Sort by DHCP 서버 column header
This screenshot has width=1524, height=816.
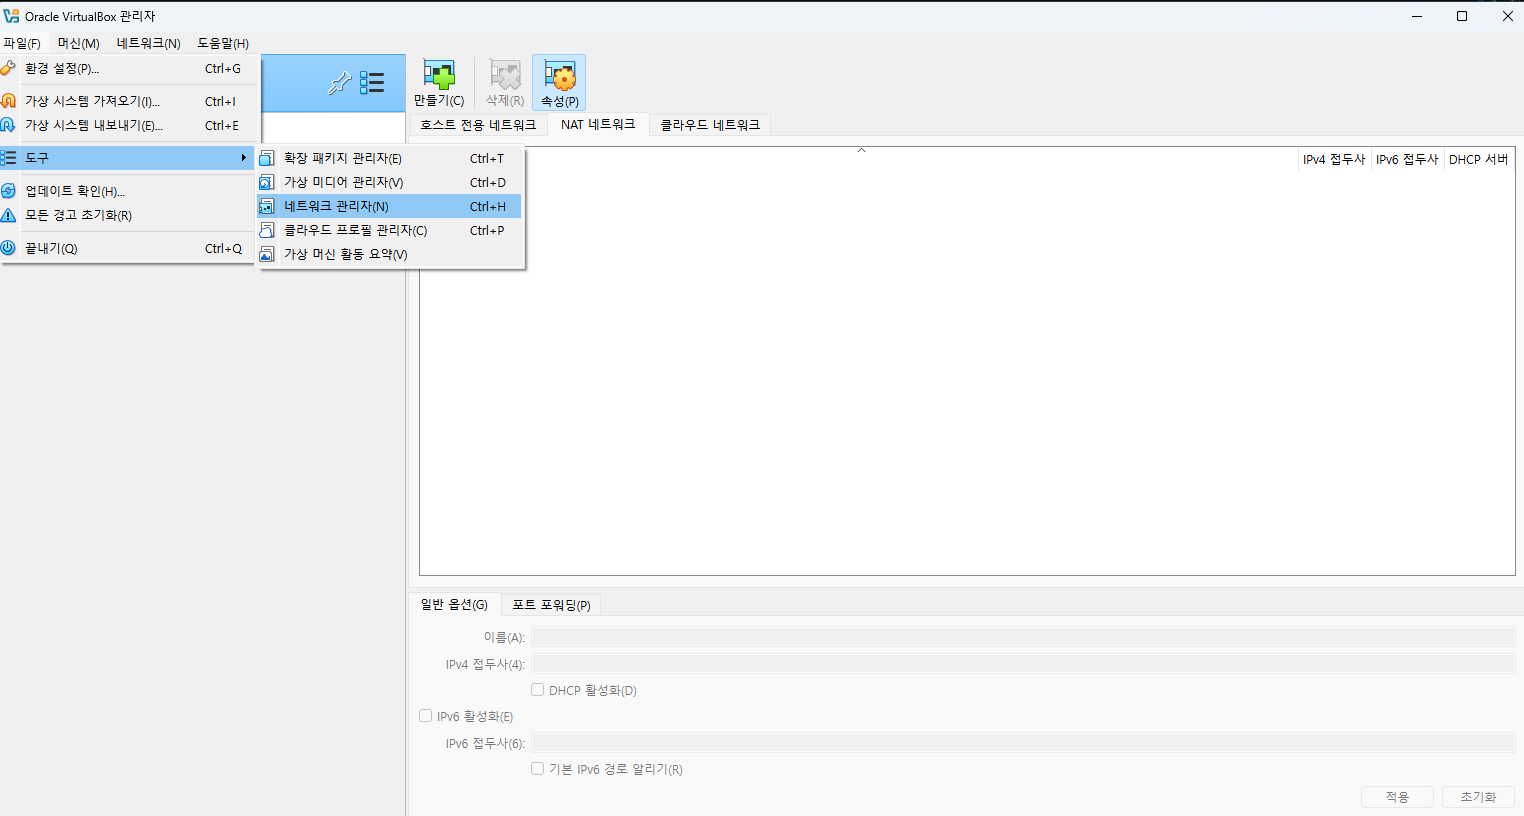[1478, 159]
